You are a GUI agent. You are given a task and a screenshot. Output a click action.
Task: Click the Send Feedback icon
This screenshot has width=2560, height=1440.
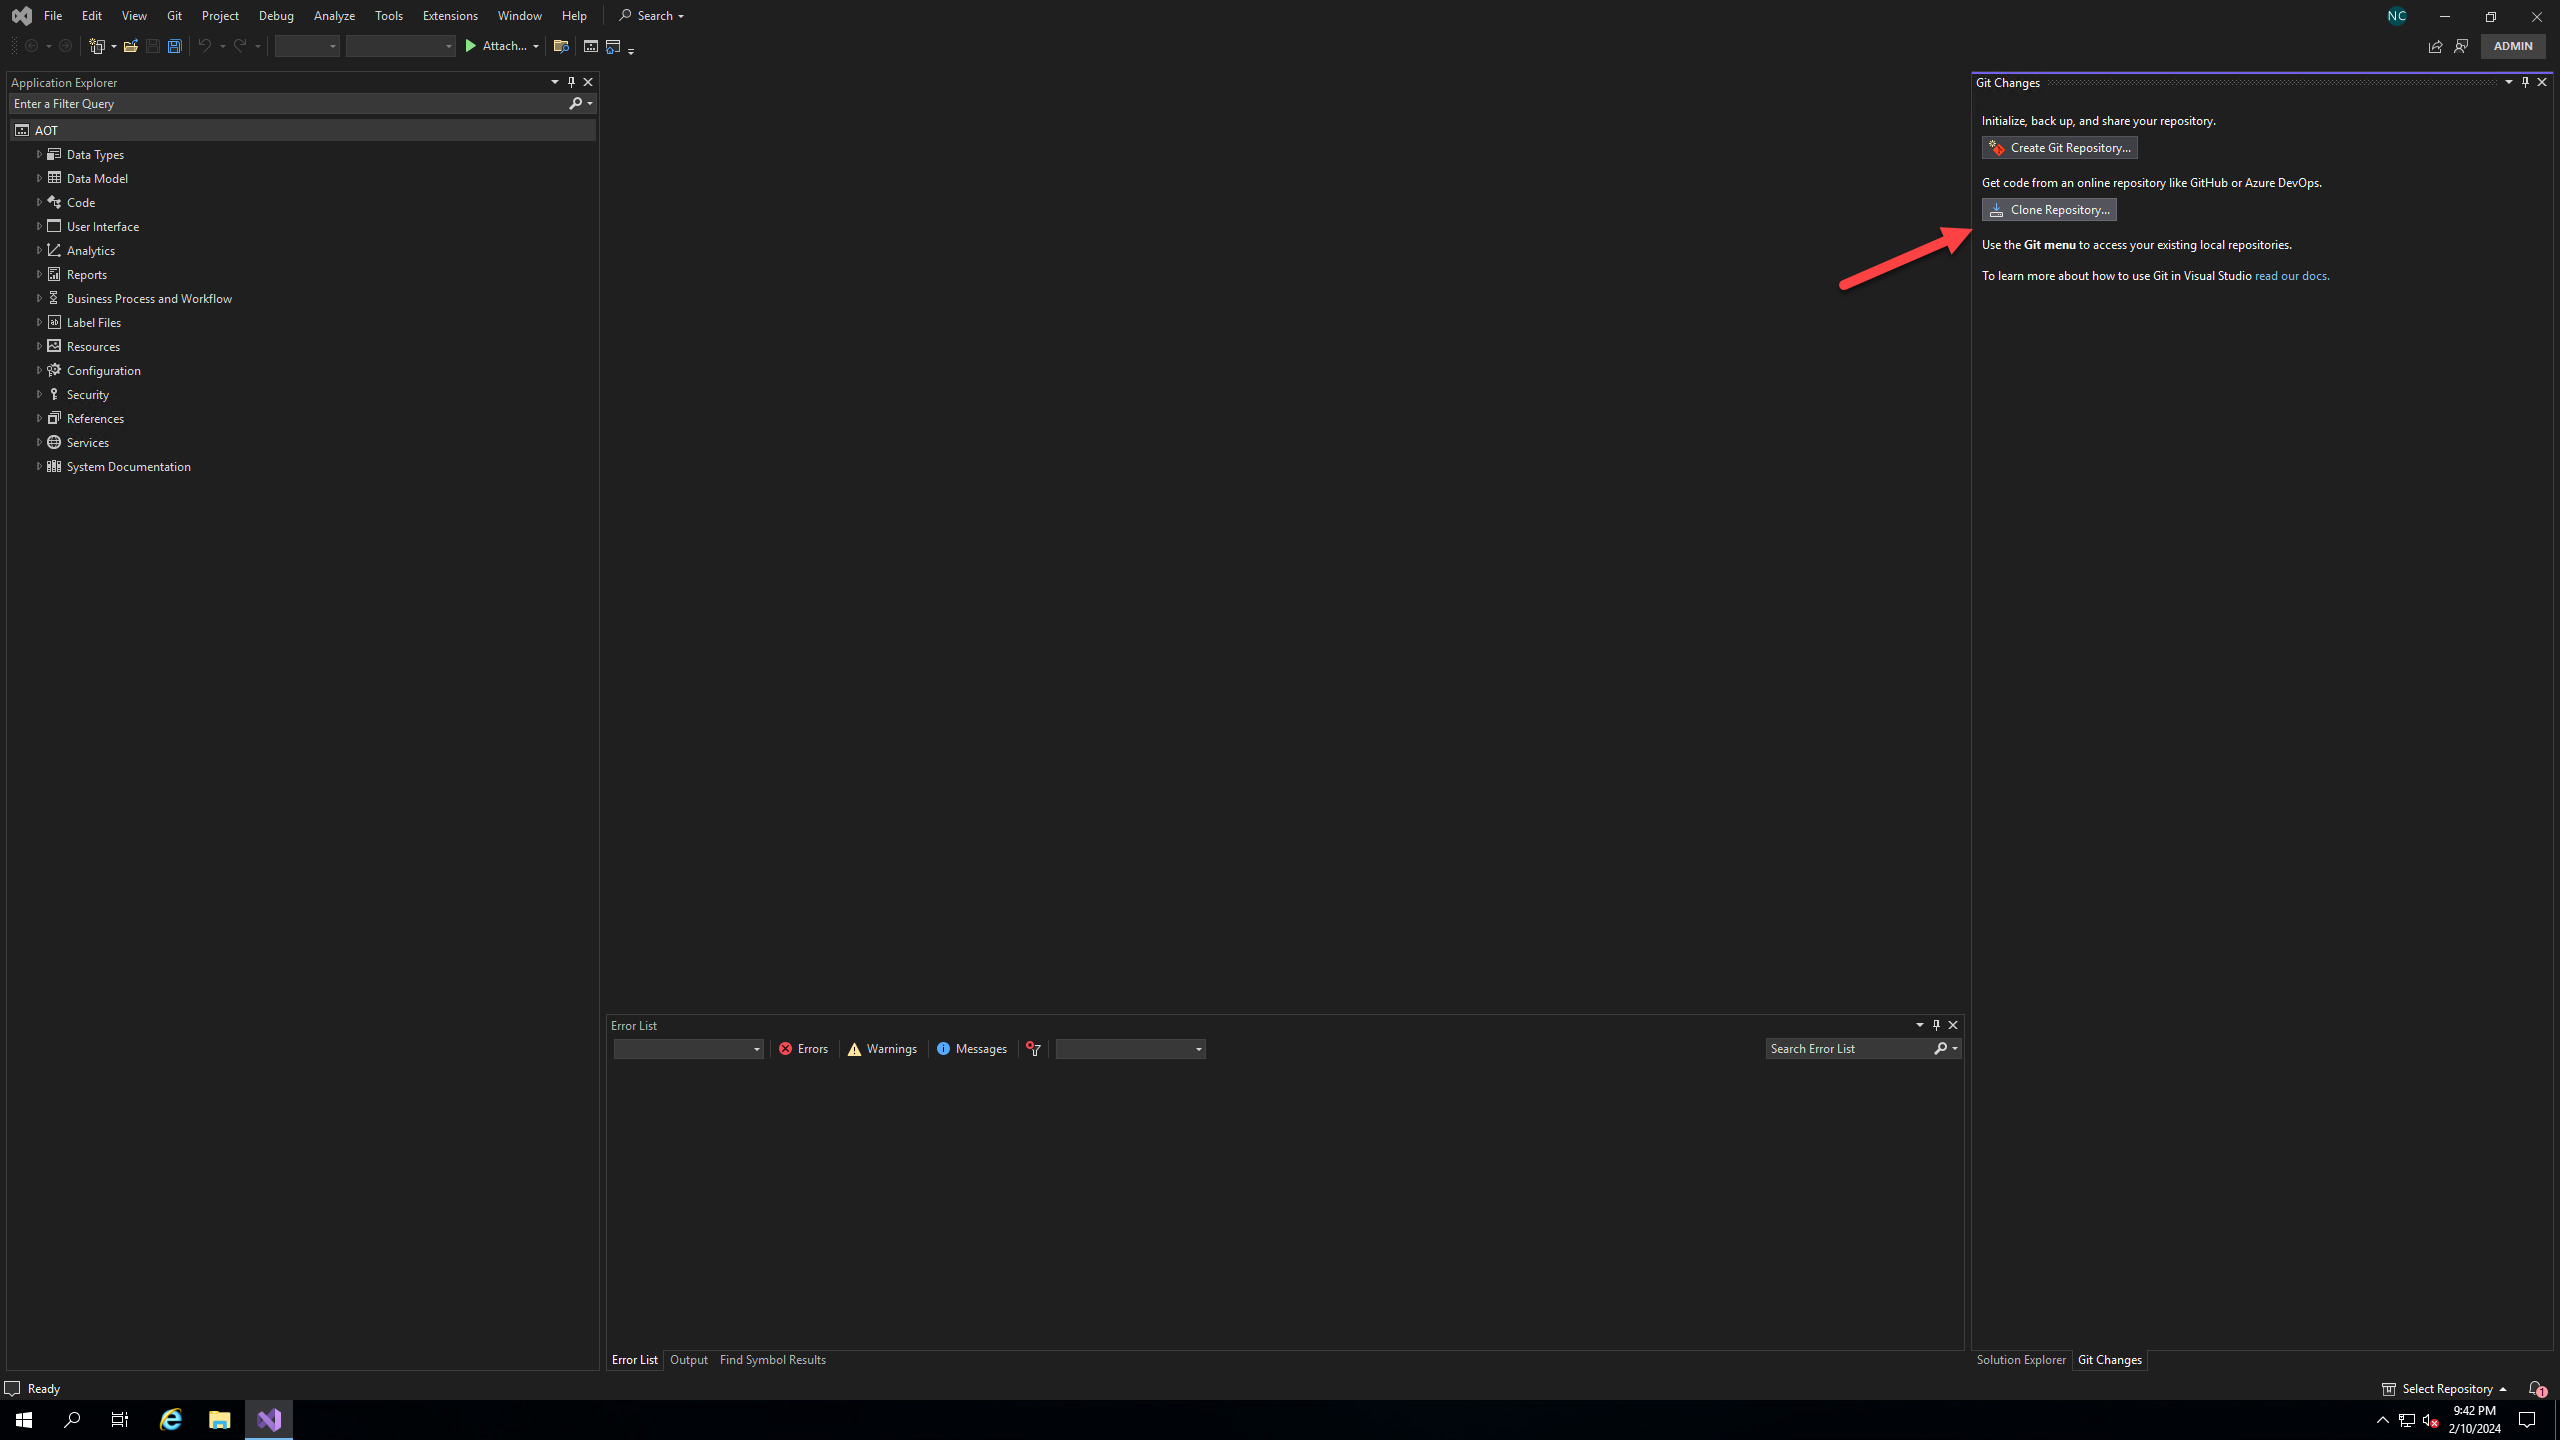click(2461, 46)
